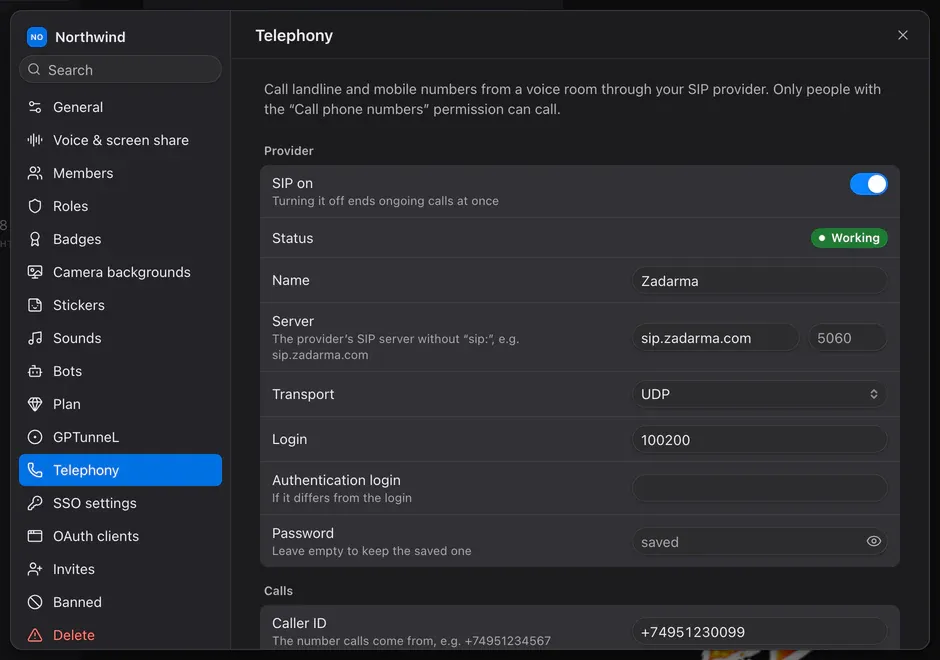Open OAuth clients section

pos(120,536)
